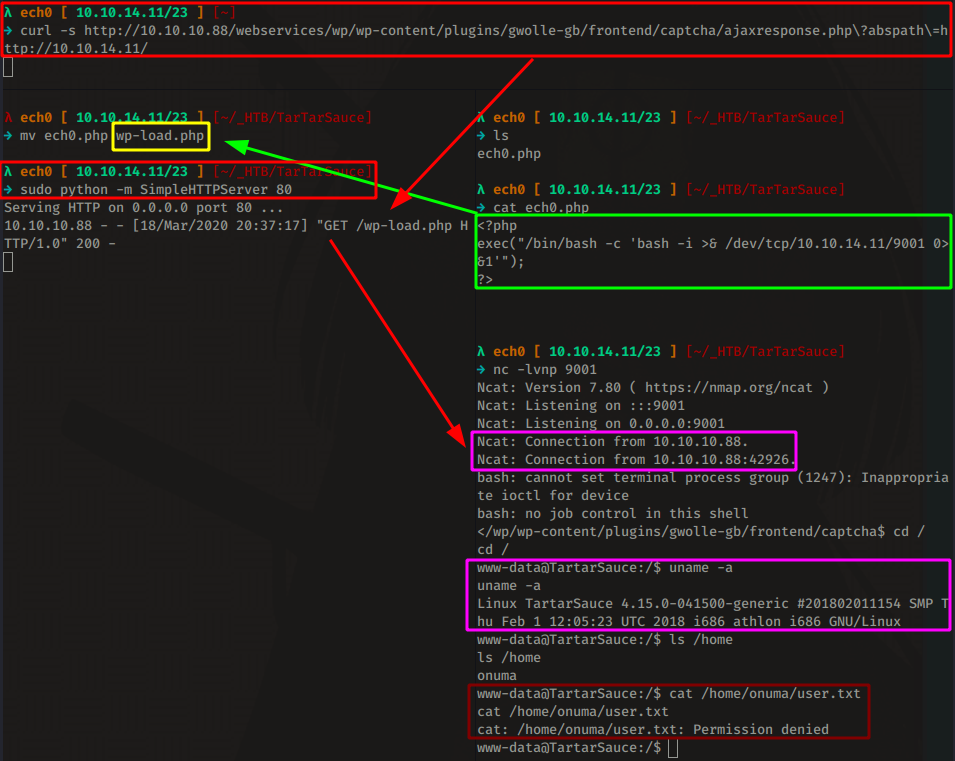Click the echoed 'cat /home/onuma/user.txt' line
Image resolution: width=955 pixels, height=761 pixels.
(x=573, y=712)
